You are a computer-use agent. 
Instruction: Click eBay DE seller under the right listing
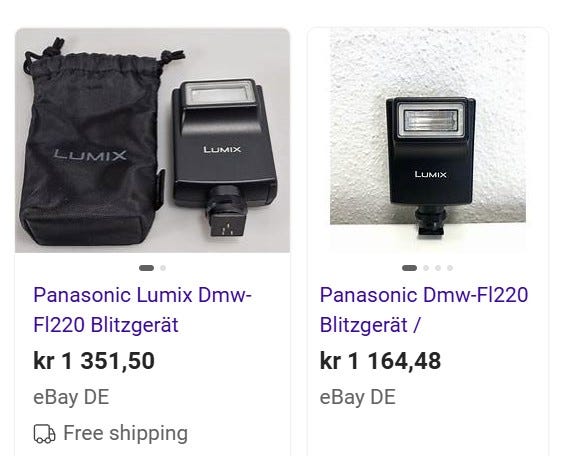tap(358, 397)
